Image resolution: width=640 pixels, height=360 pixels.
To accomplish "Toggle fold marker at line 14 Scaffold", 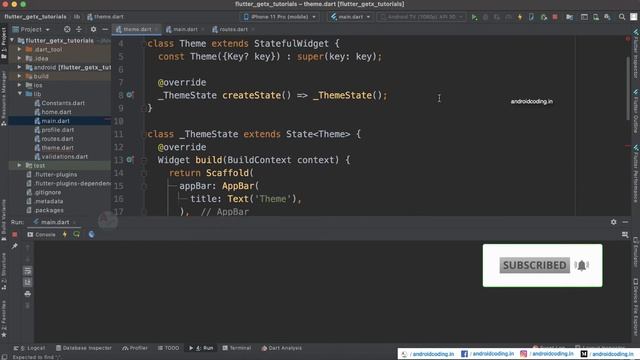I will pos(144,173).
